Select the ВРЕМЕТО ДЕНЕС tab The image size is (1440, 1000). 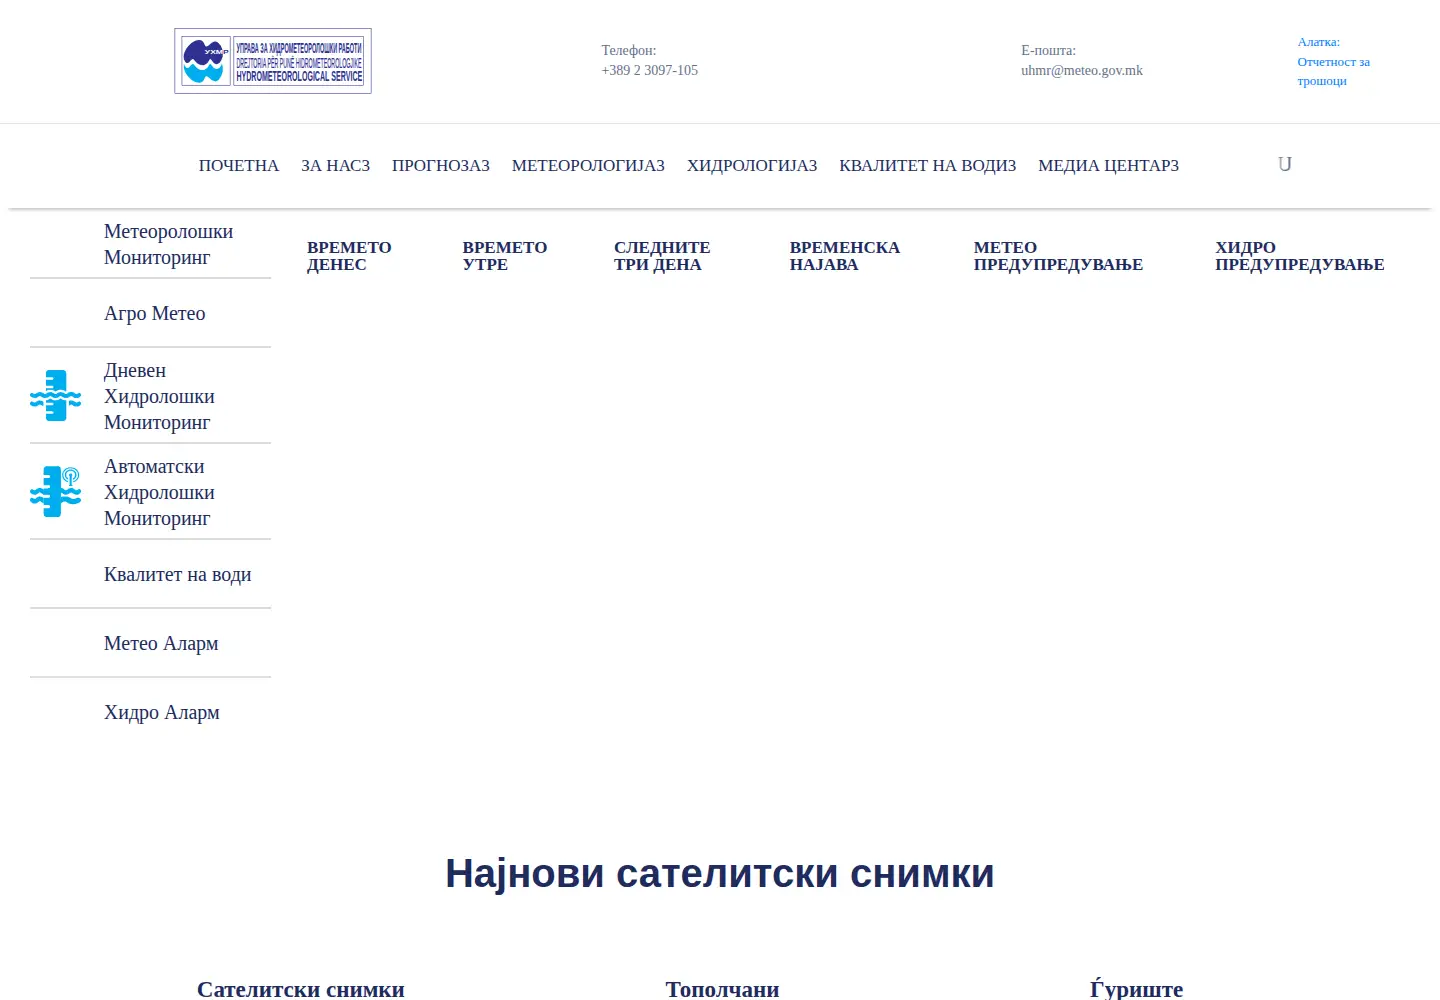349,256
